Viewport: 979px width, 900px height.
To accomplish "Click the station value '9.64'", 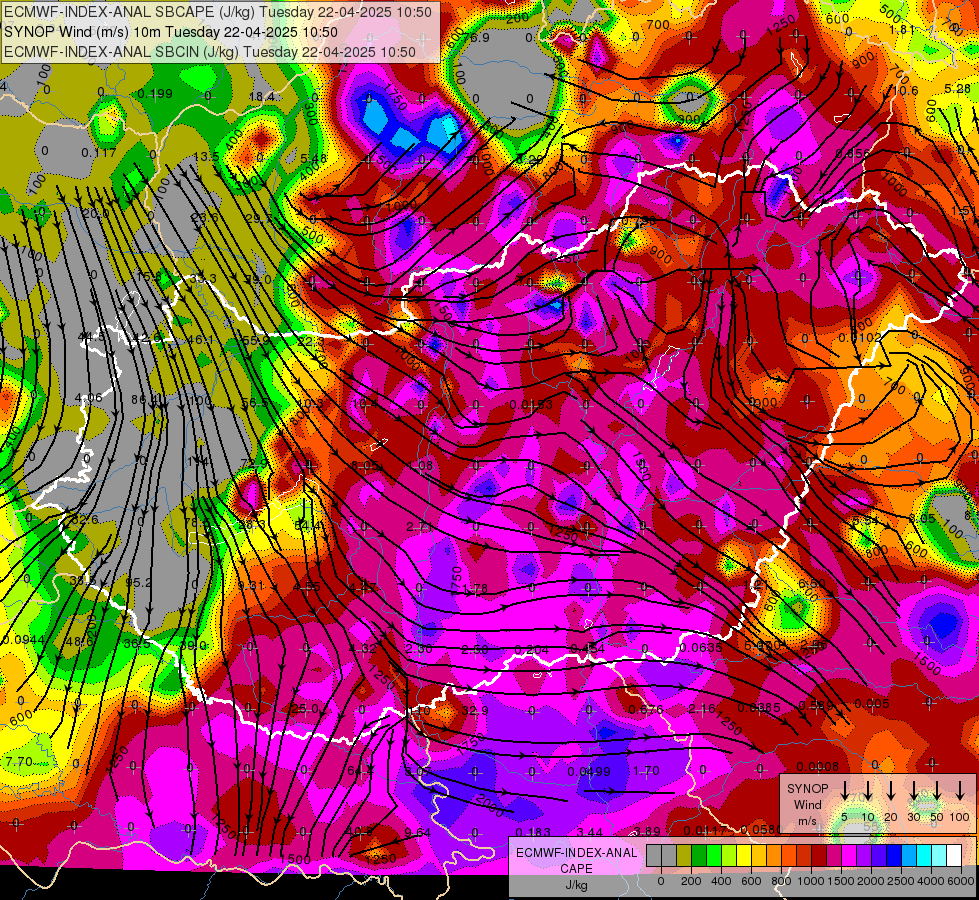I will tap(418, 833).
